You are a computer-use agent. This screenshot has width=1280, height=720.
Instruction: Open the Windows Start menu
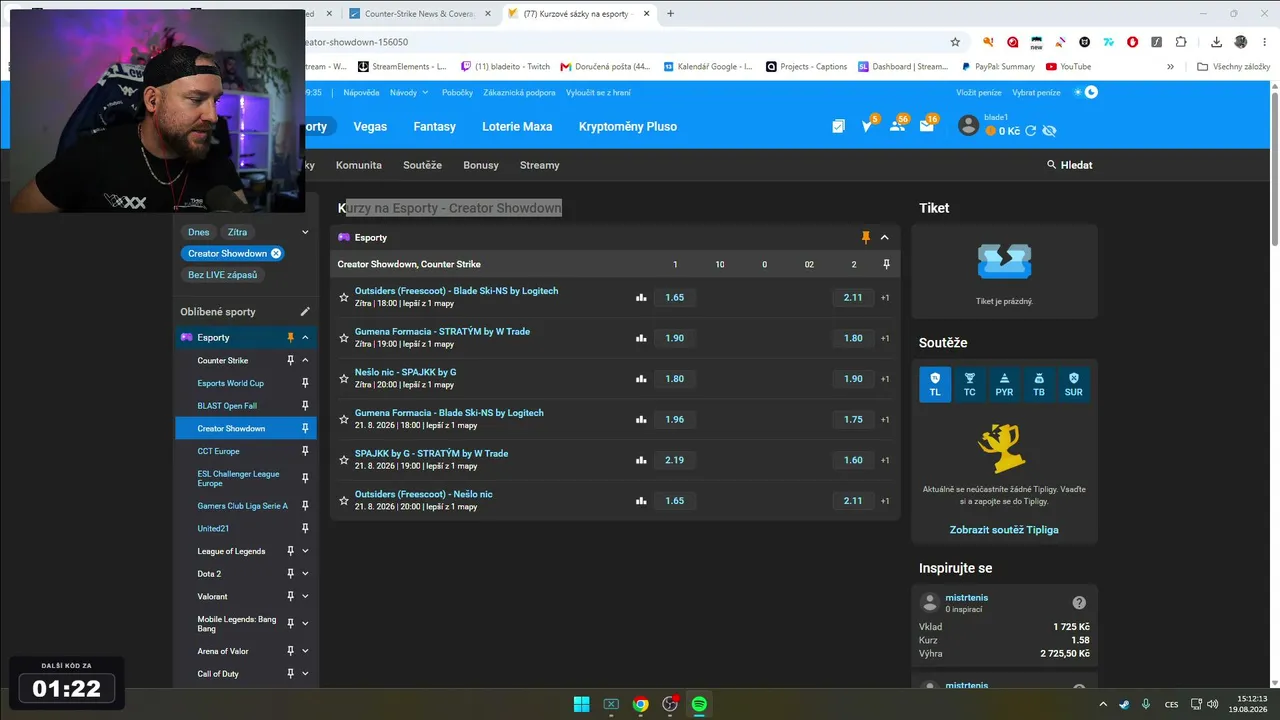pyautogui.click(x=581, y=704)
